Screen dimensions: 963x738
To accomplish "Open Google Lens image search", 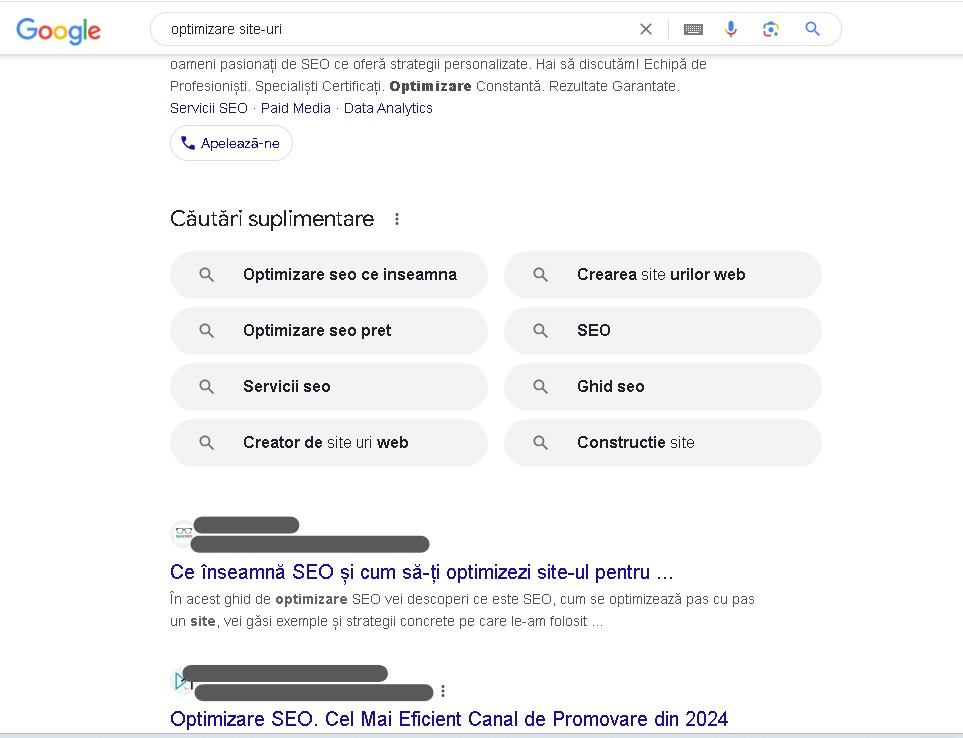I will 770,29.
